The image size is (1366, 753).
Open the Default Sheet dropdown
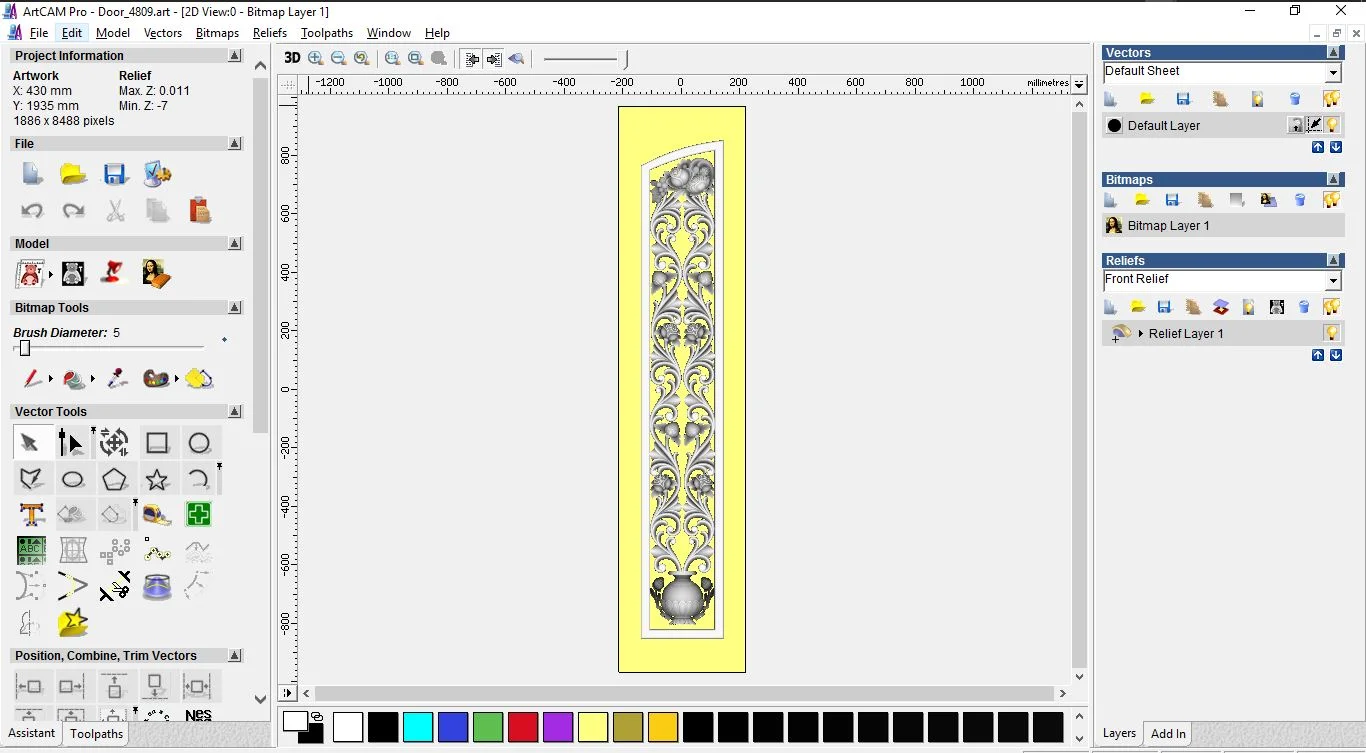pyautogui.click(x=1333, y=73)
